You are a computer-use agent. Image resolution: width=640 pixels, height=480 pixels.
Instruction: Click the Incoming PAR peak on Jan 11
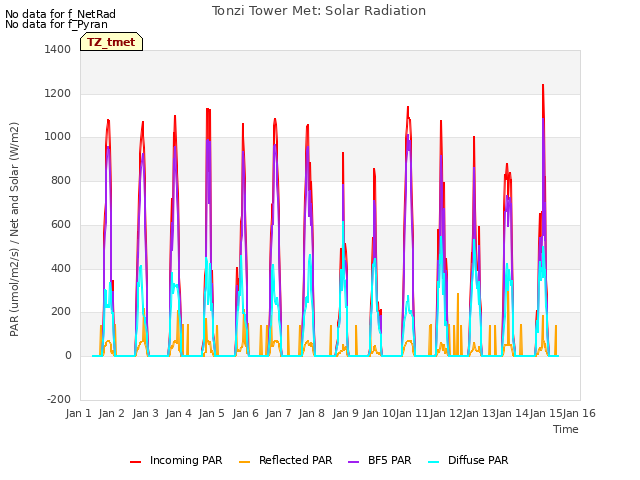(x=408, y=107)
